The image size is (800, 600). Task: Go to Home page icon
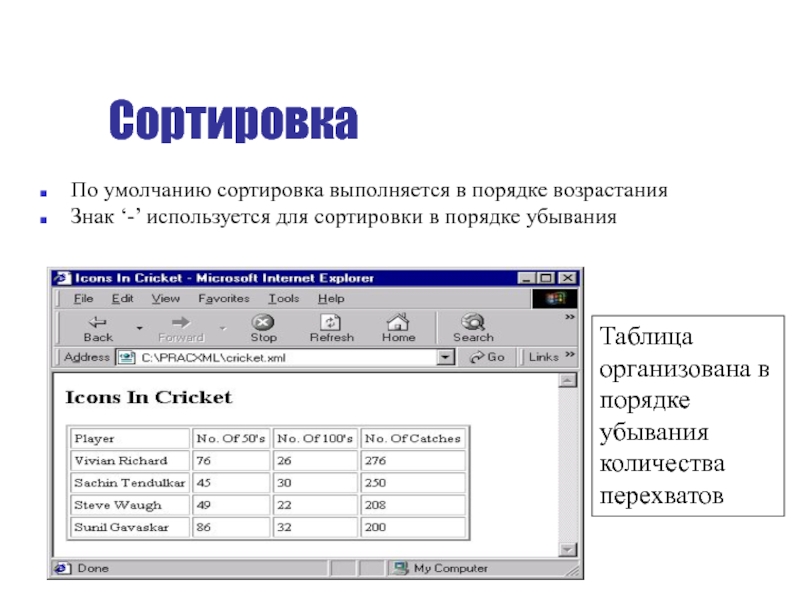(x=398, y=322)
